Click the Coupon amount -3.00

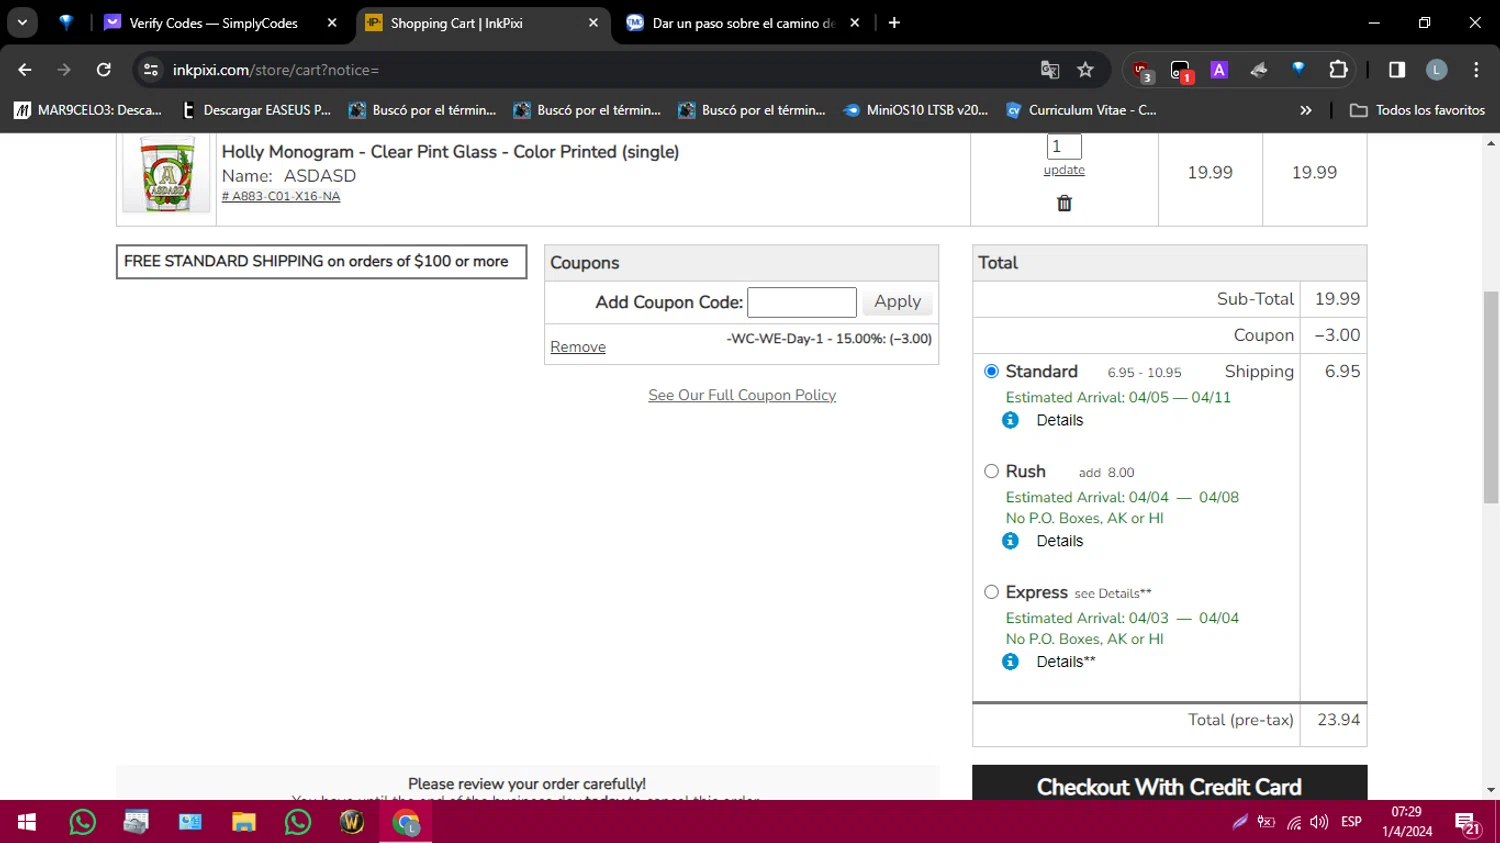[1337, 335]
